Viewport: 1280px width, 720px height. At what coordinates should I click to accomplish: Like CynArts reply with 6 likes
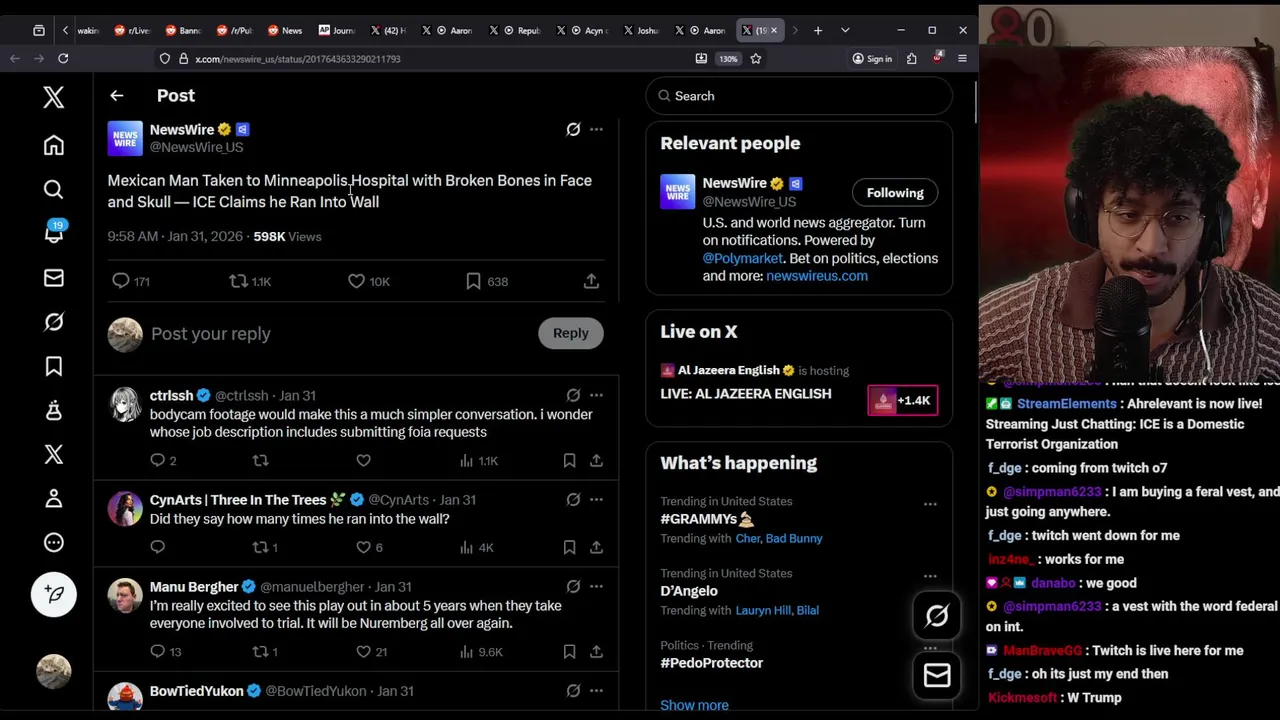click(368, 547)
